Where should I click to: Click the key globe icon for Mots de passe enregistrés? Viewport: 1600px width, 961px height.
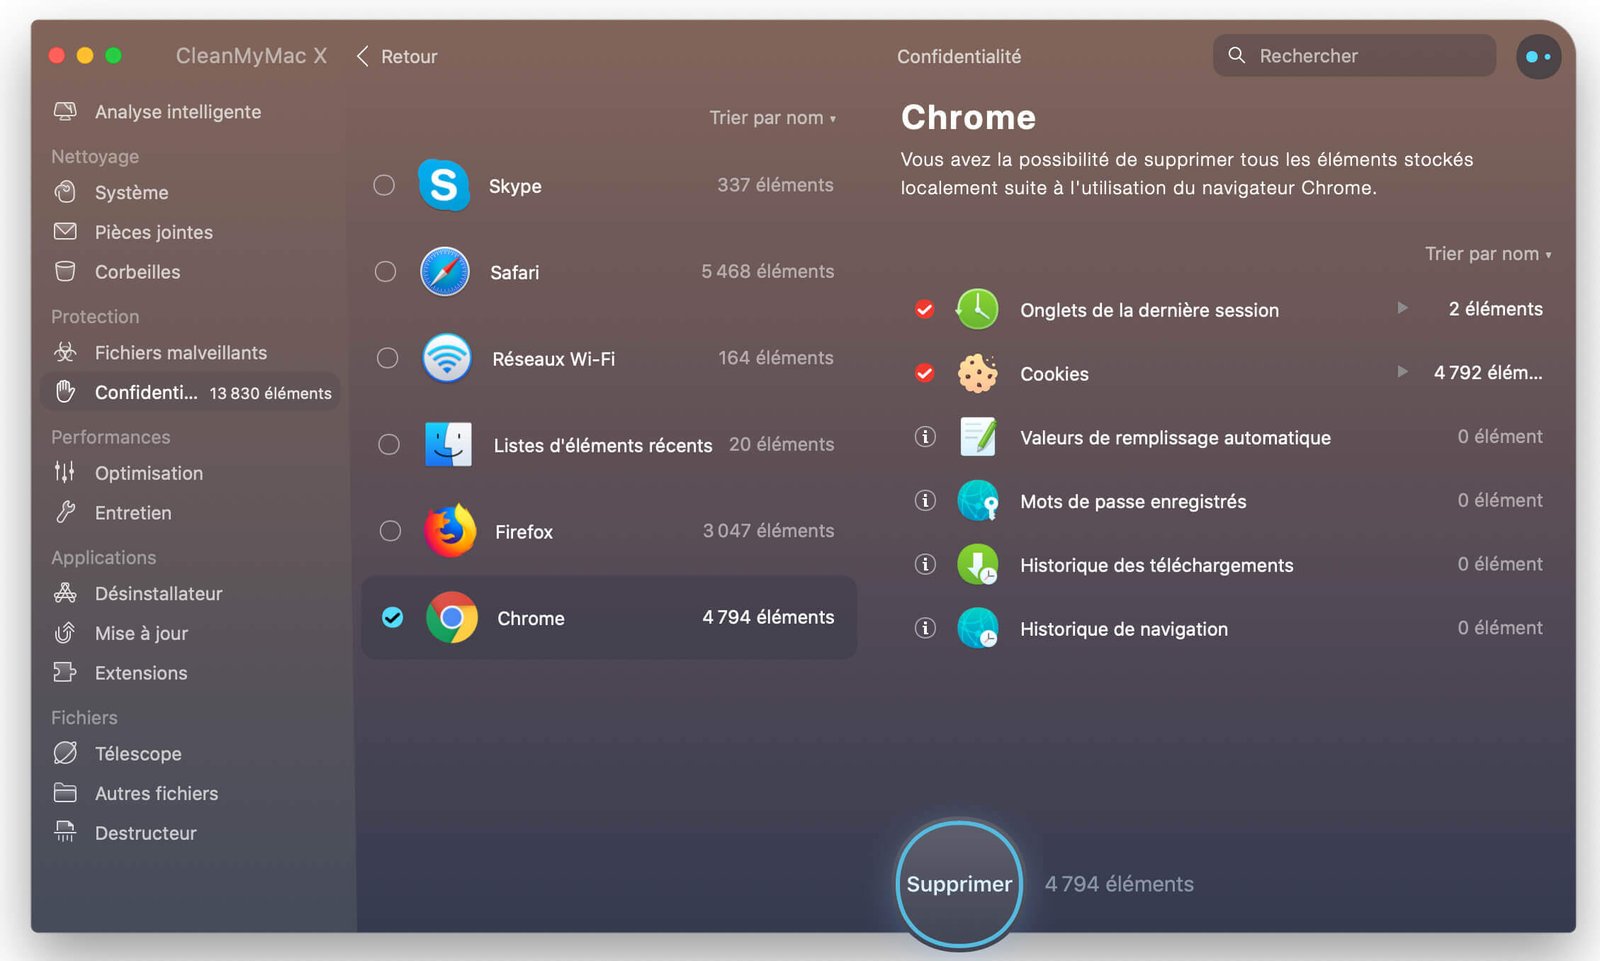point(977,501)
